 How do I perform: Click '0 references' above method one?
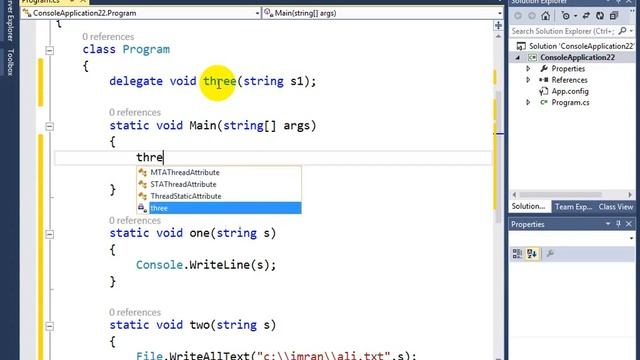[135, 220]
